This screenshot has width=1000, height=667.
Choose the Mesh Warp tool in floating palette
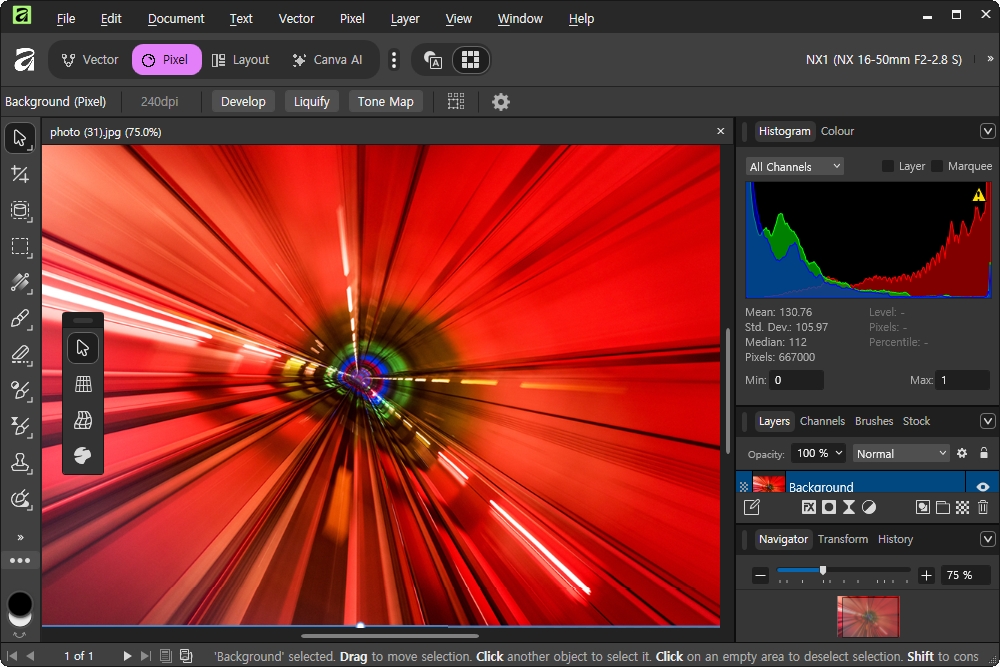tap(83, 420)
